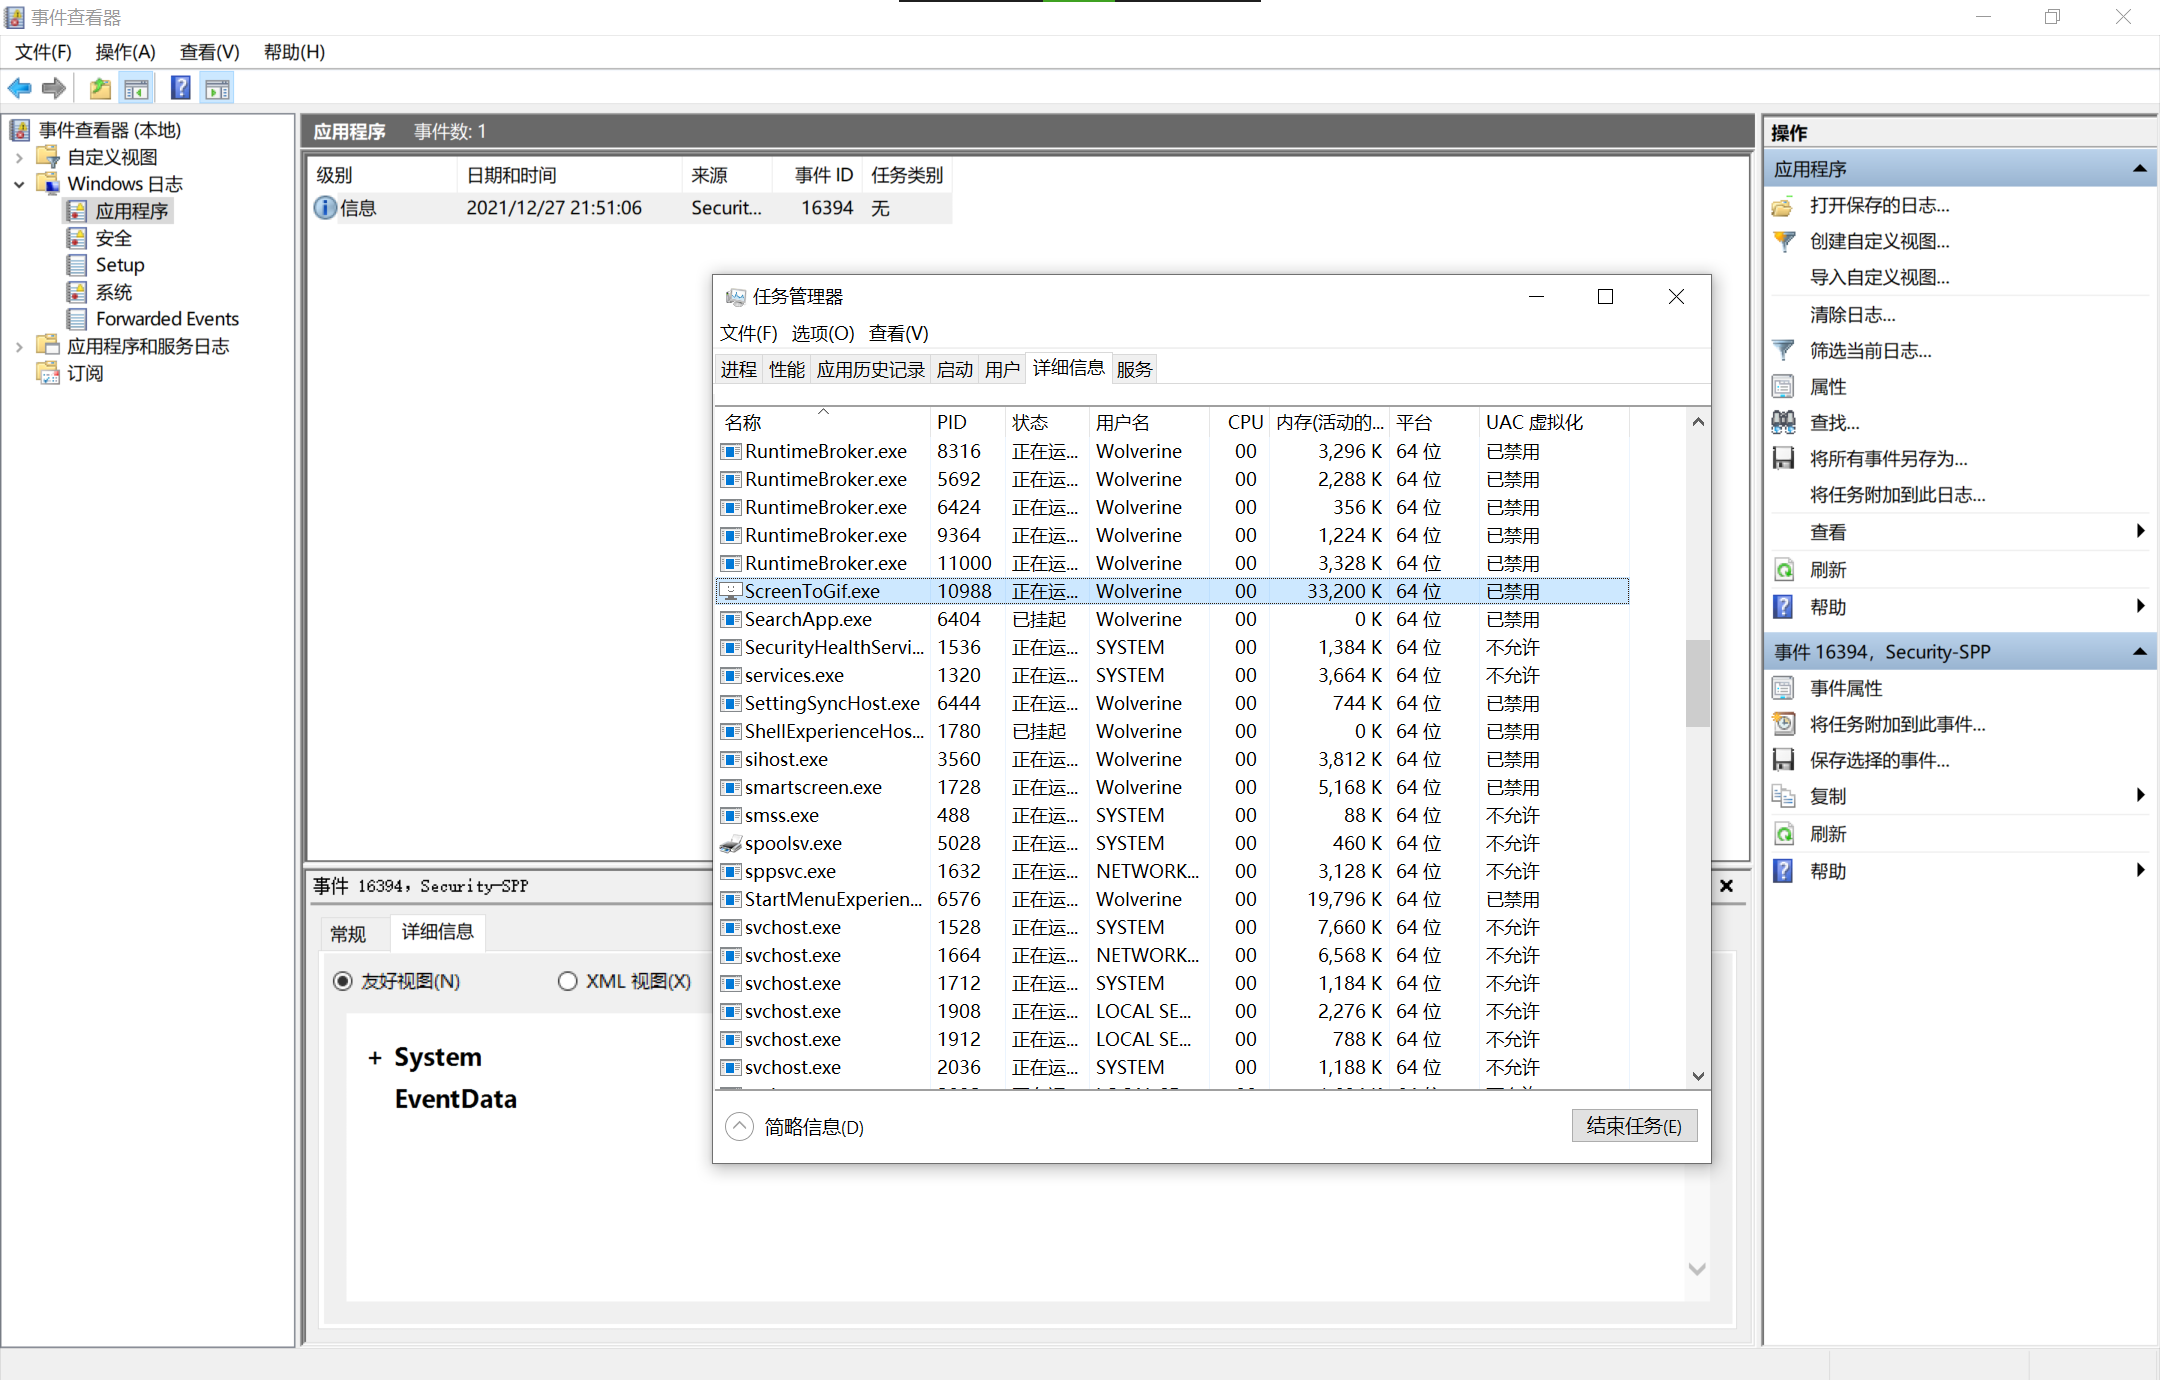Click Clear Log in actions pane
2160x1380 pixels.
[x=1852, y=315]
